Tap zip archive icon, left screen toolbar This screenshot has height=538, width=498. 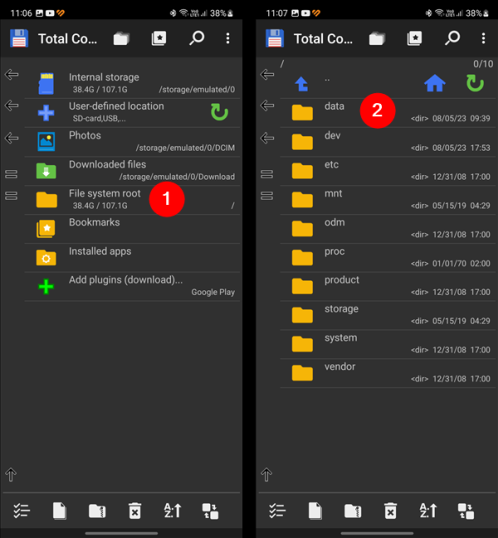click(x=97, y=511)
